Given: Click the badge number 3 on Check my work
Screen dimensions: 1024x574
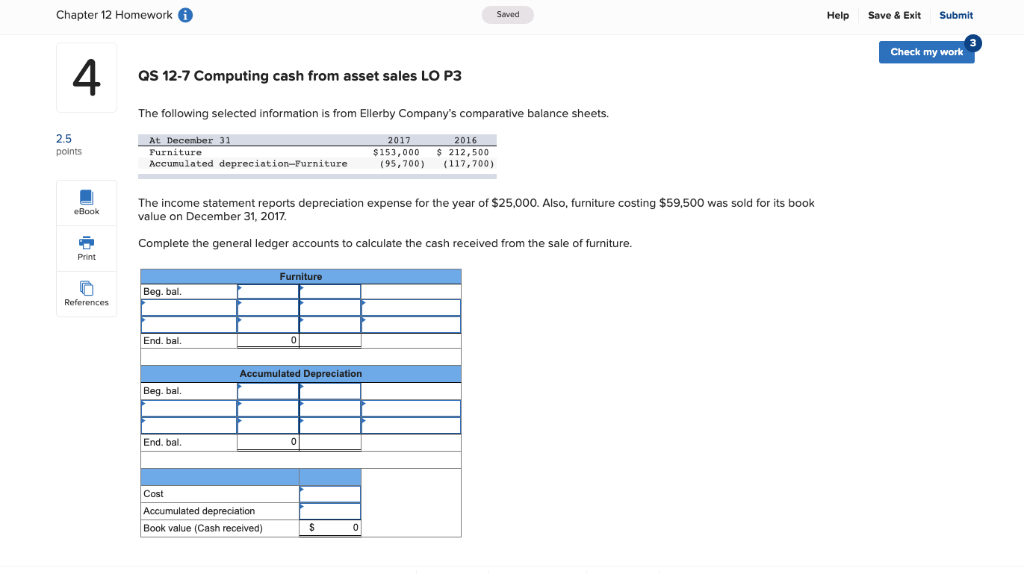Looking at the screenshot, I should 972,43.
